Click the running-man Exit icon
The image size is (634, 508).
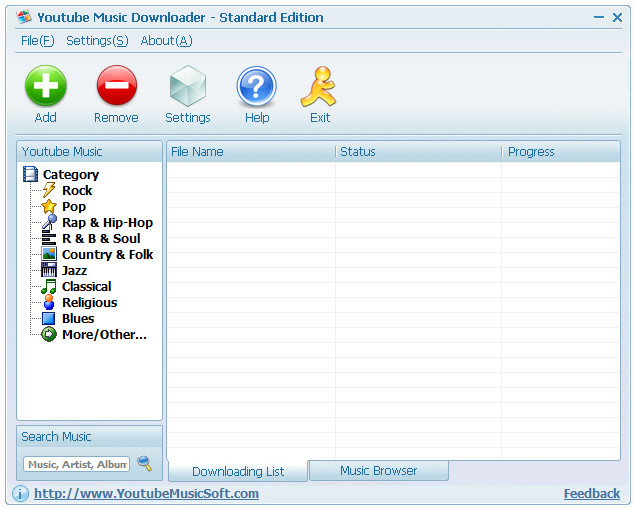pos(319,87)
